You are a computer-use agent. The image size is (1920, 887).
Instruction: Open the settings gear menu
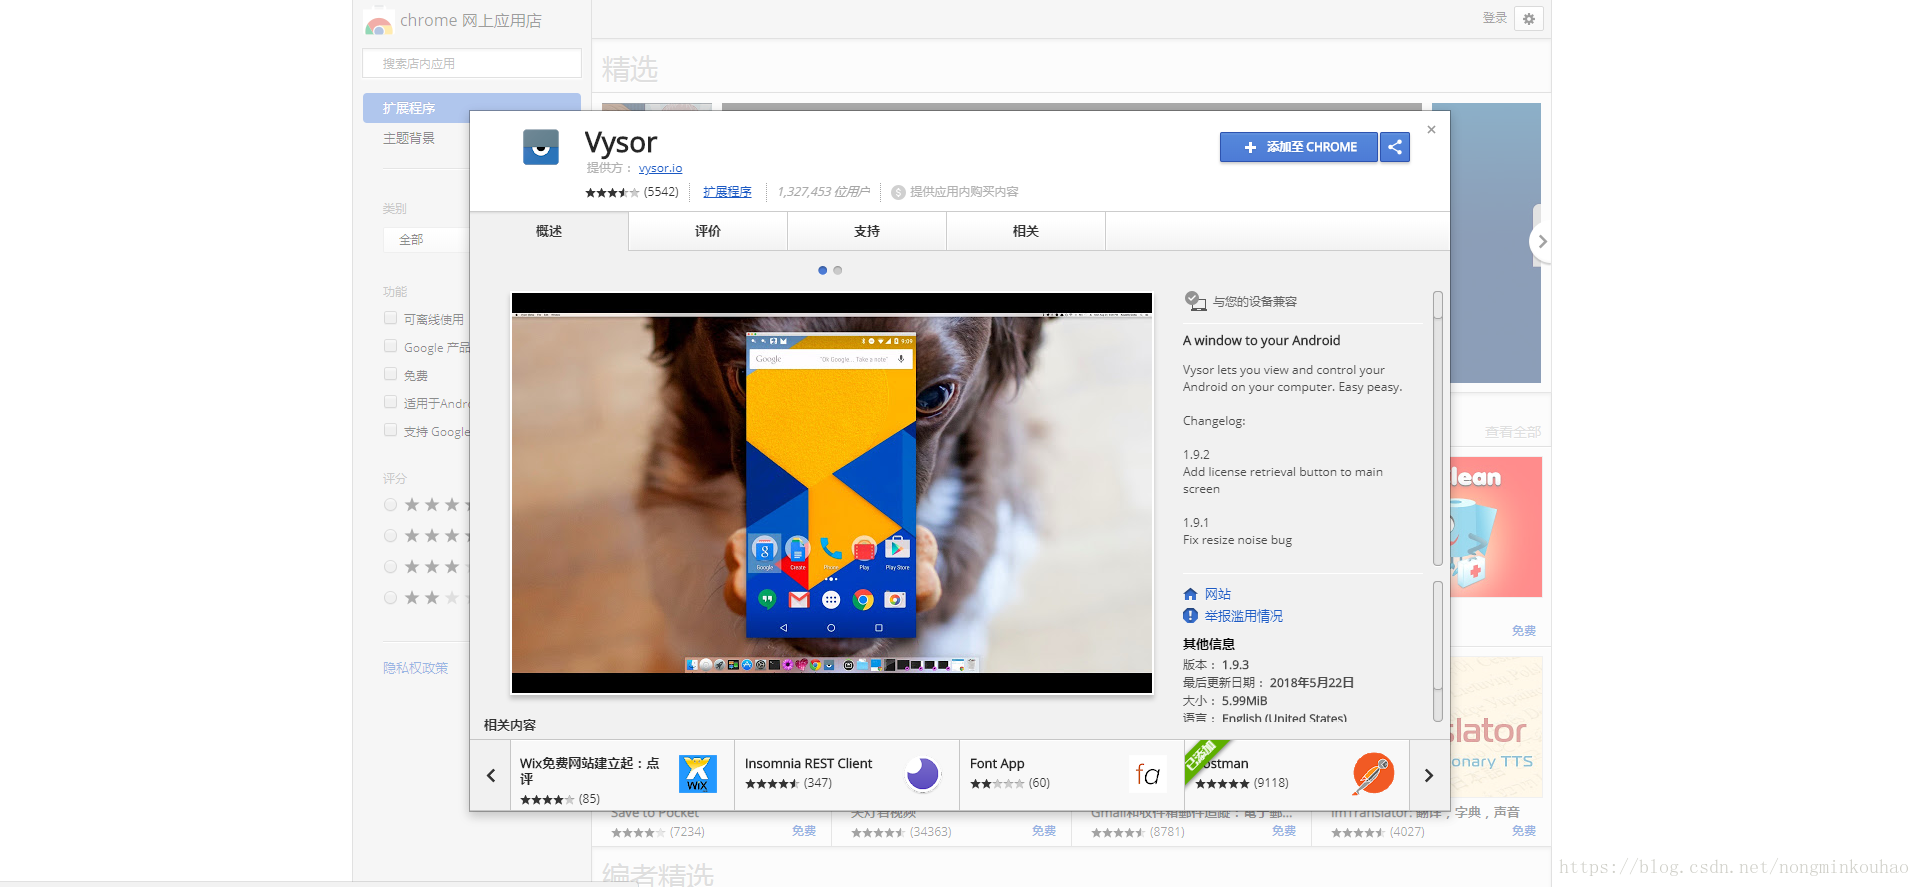[1529, 18]
